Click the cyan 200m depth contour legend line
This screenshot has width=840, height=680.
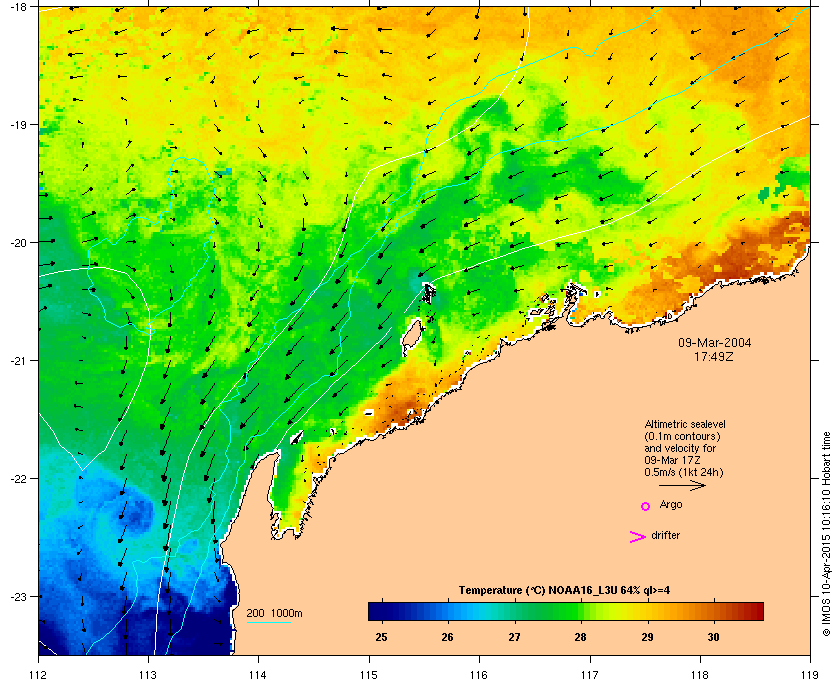(x=268, y=622)
